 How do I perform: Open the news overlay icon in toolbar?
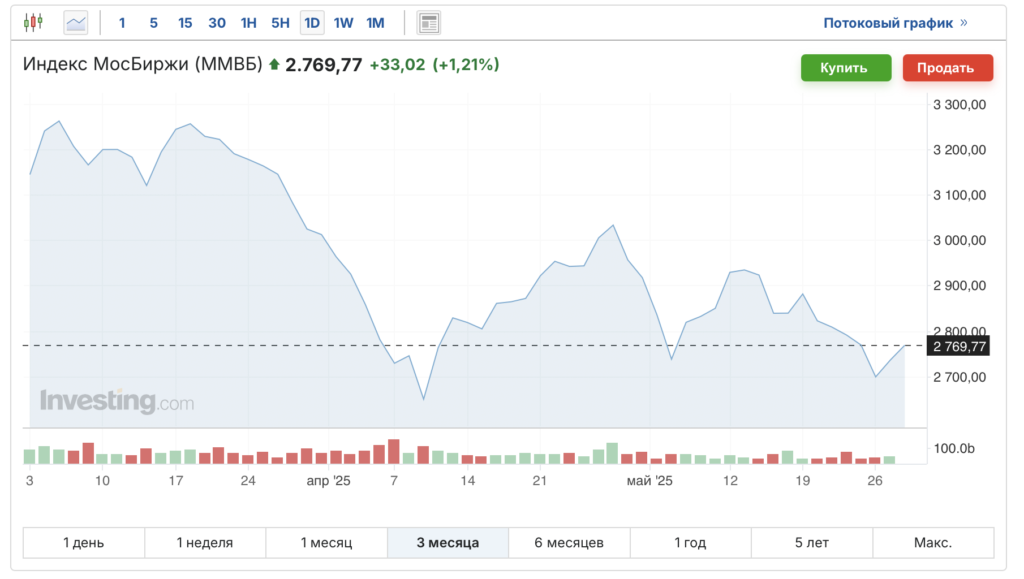point(428,22)
